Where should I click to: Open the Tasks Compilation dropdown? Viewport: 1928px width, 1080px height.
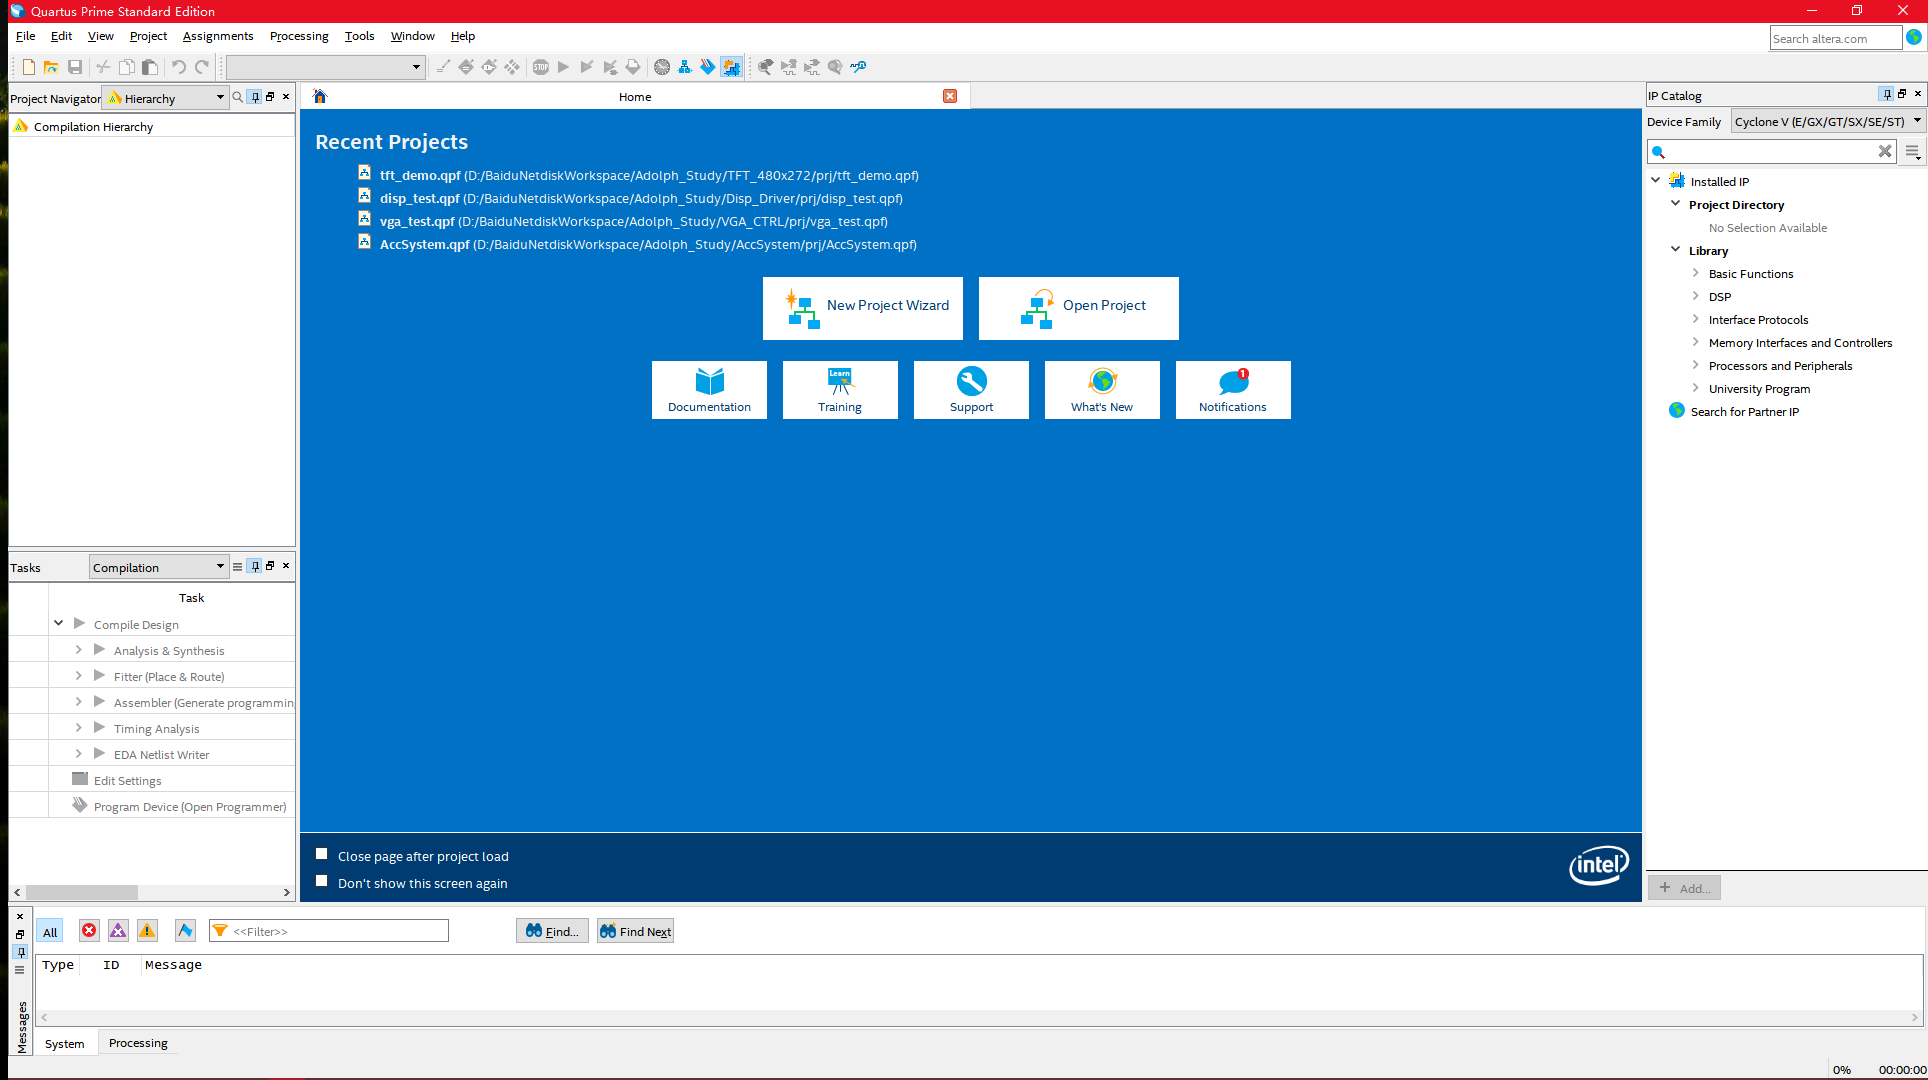pos(159,567)
